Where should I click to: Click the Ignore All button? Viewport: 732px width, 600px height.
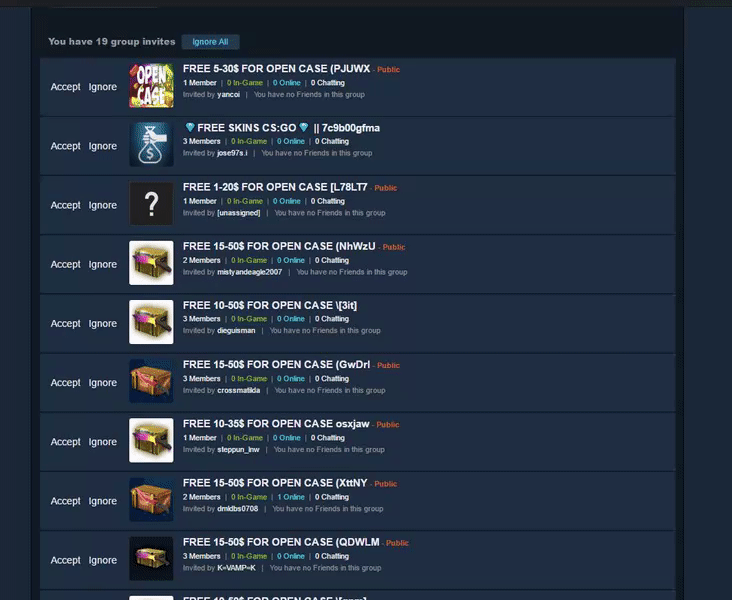click(x=211, y=42)
